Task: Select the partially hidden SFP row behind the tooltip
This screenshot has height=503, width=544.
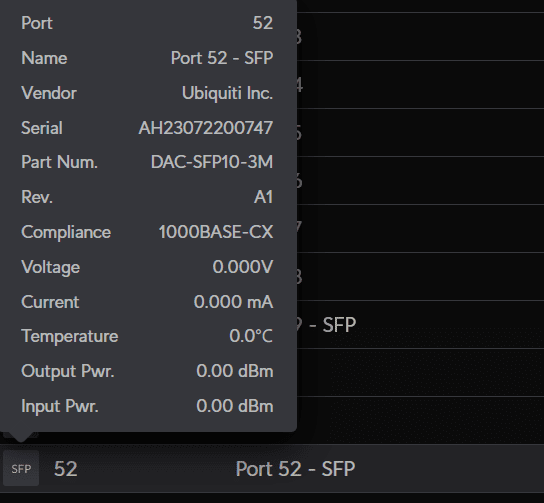Action: 420,324
